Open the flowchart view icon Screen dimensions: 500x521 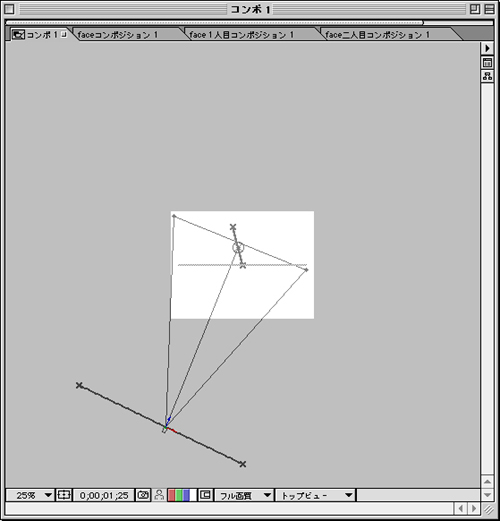[487, 76]
